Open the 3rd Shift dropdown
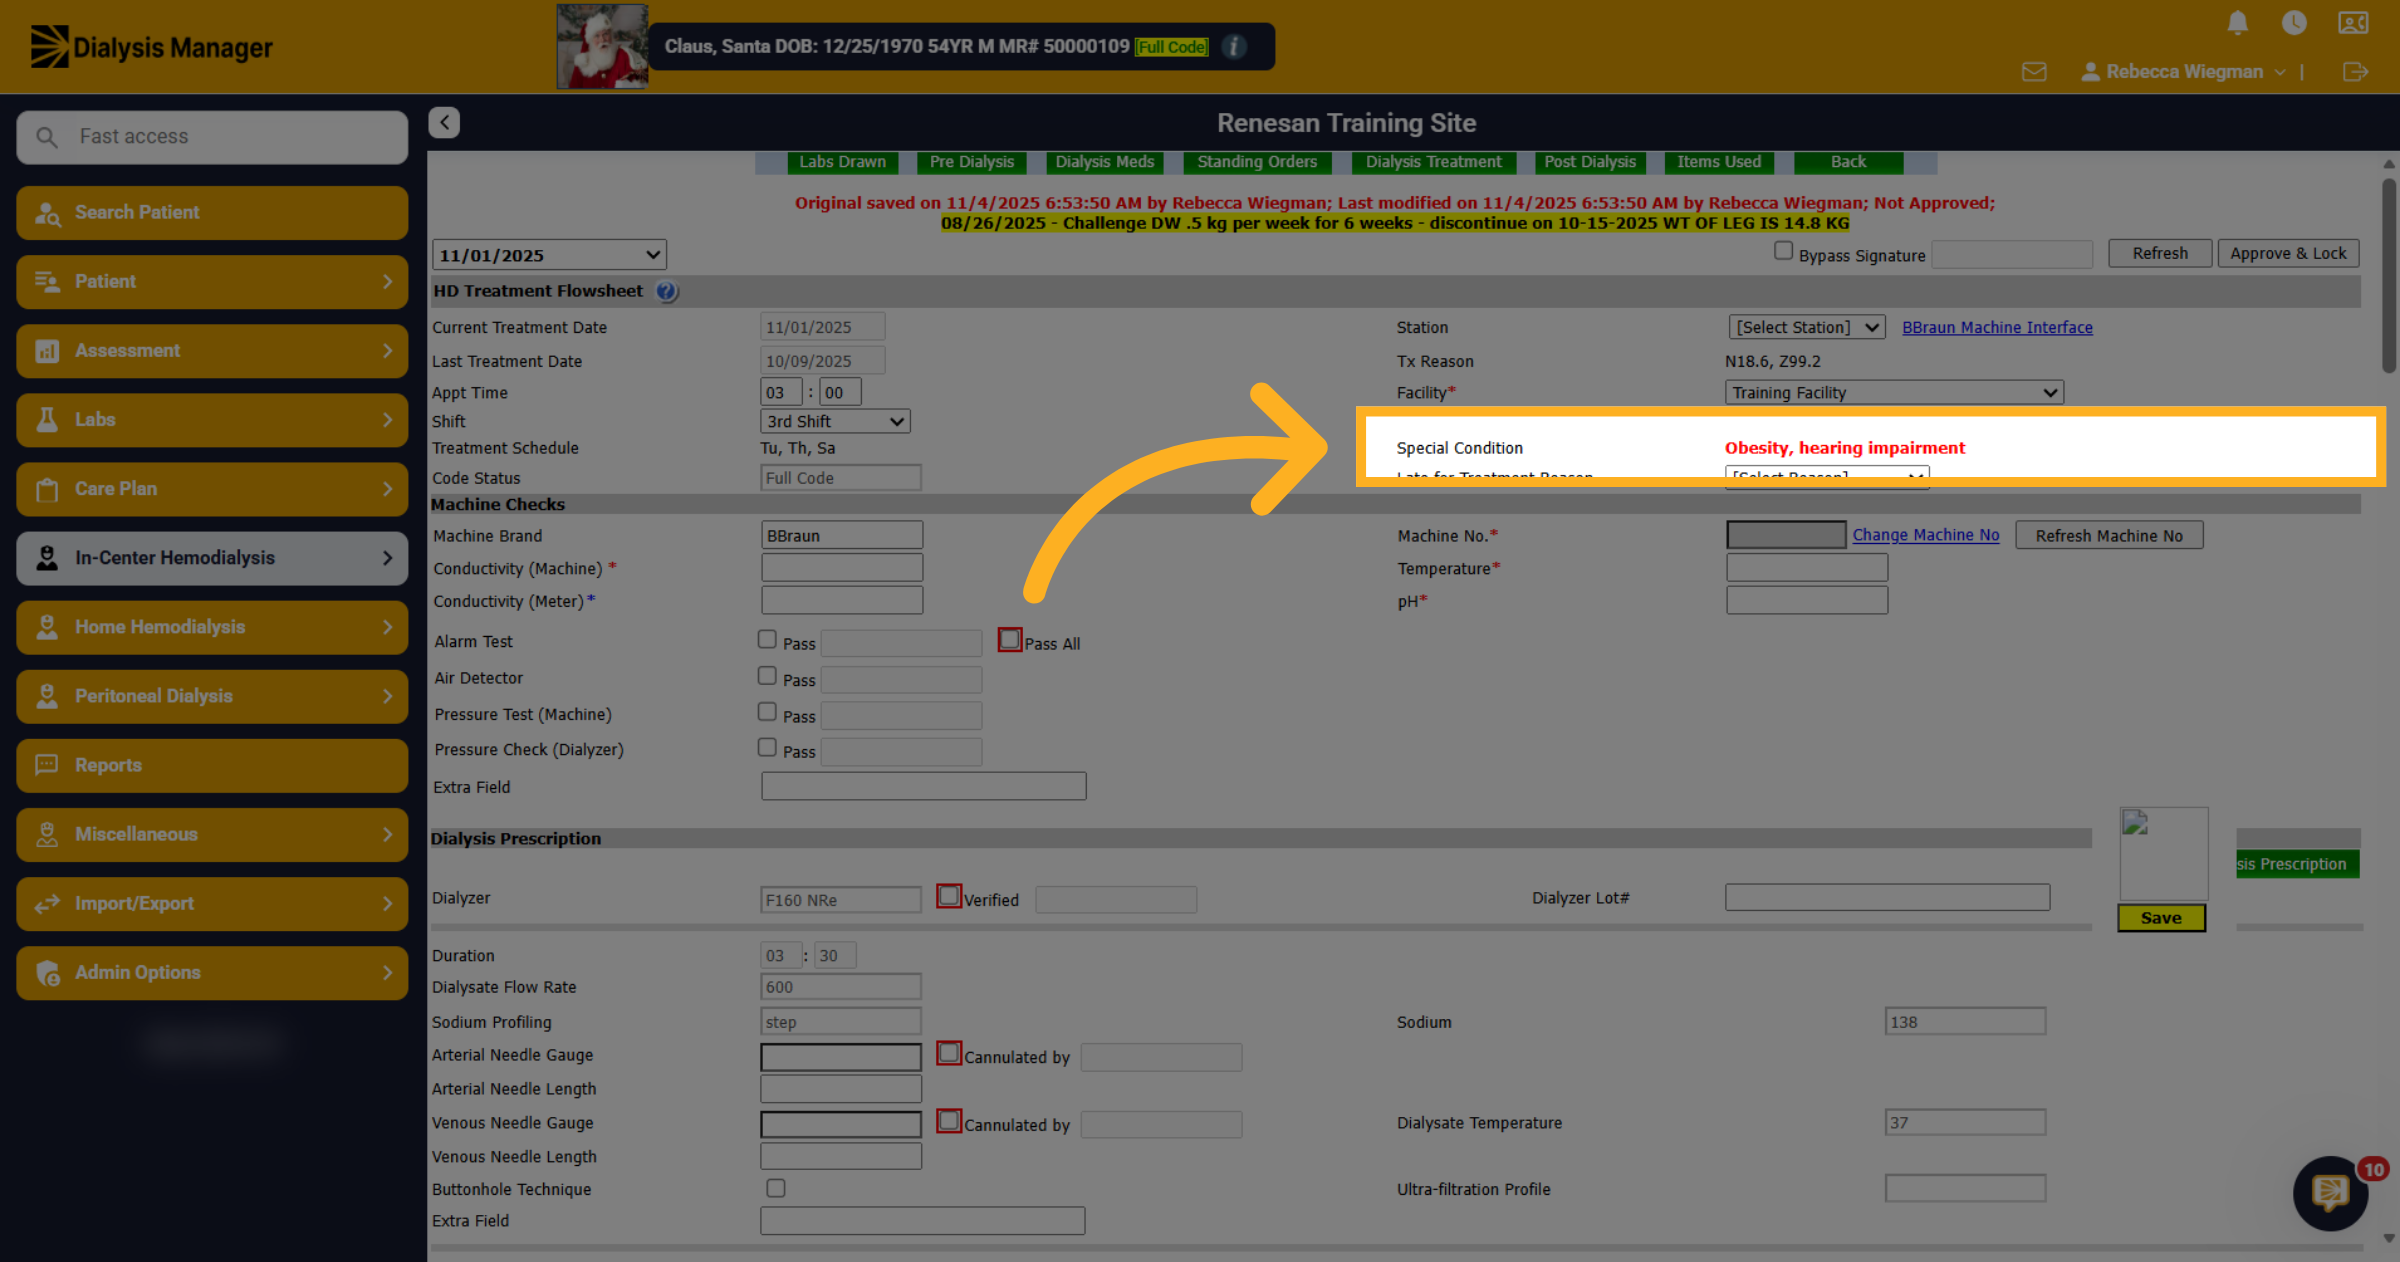Screen dimensions: 2400x1262 (835, 421)
